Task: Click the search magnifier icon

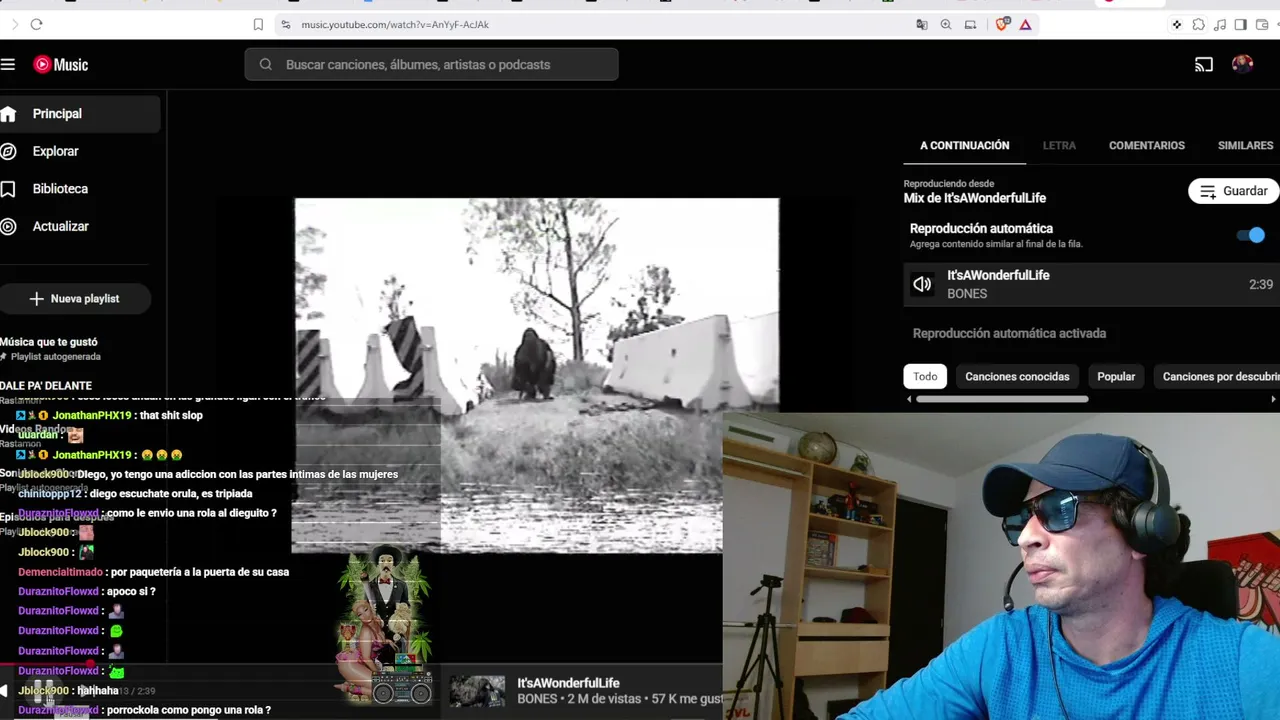Action: [x=266, y=65]
